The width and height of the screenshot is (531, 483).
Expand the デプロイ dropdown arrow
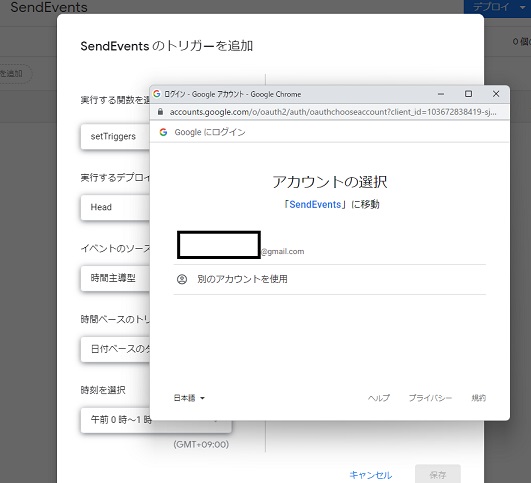coord(522,7)
